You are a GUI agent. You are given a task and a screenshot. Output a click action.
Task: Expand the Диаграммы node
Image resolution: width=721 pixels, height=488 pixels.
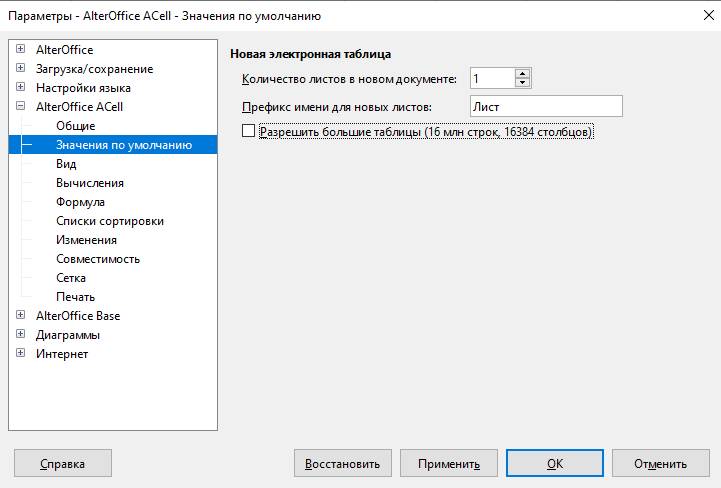click(21, 334)
